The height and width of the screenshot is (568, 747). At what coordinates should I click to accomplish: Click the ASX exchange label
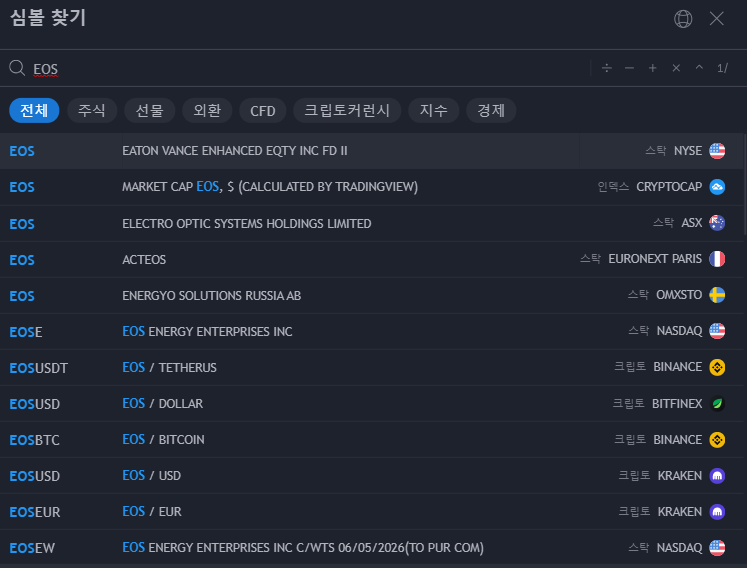[x=692, y=223]
